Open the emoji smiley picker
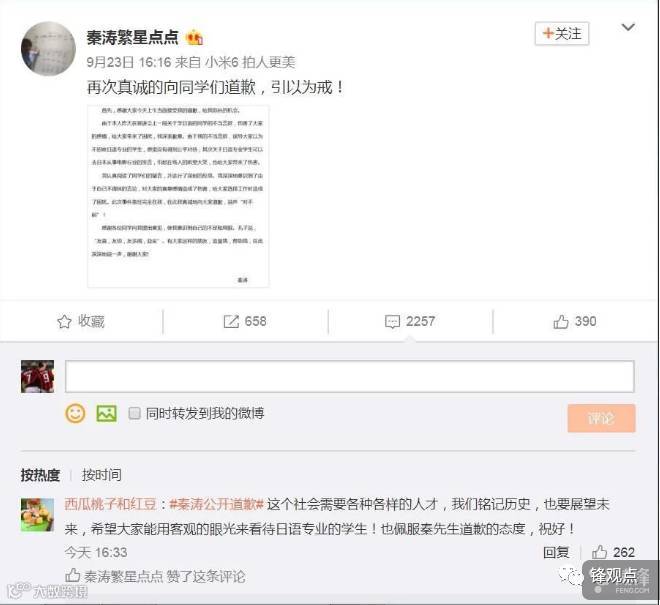Image resolution: width=660 pixels, height=605 pixels. pos(75,413)
